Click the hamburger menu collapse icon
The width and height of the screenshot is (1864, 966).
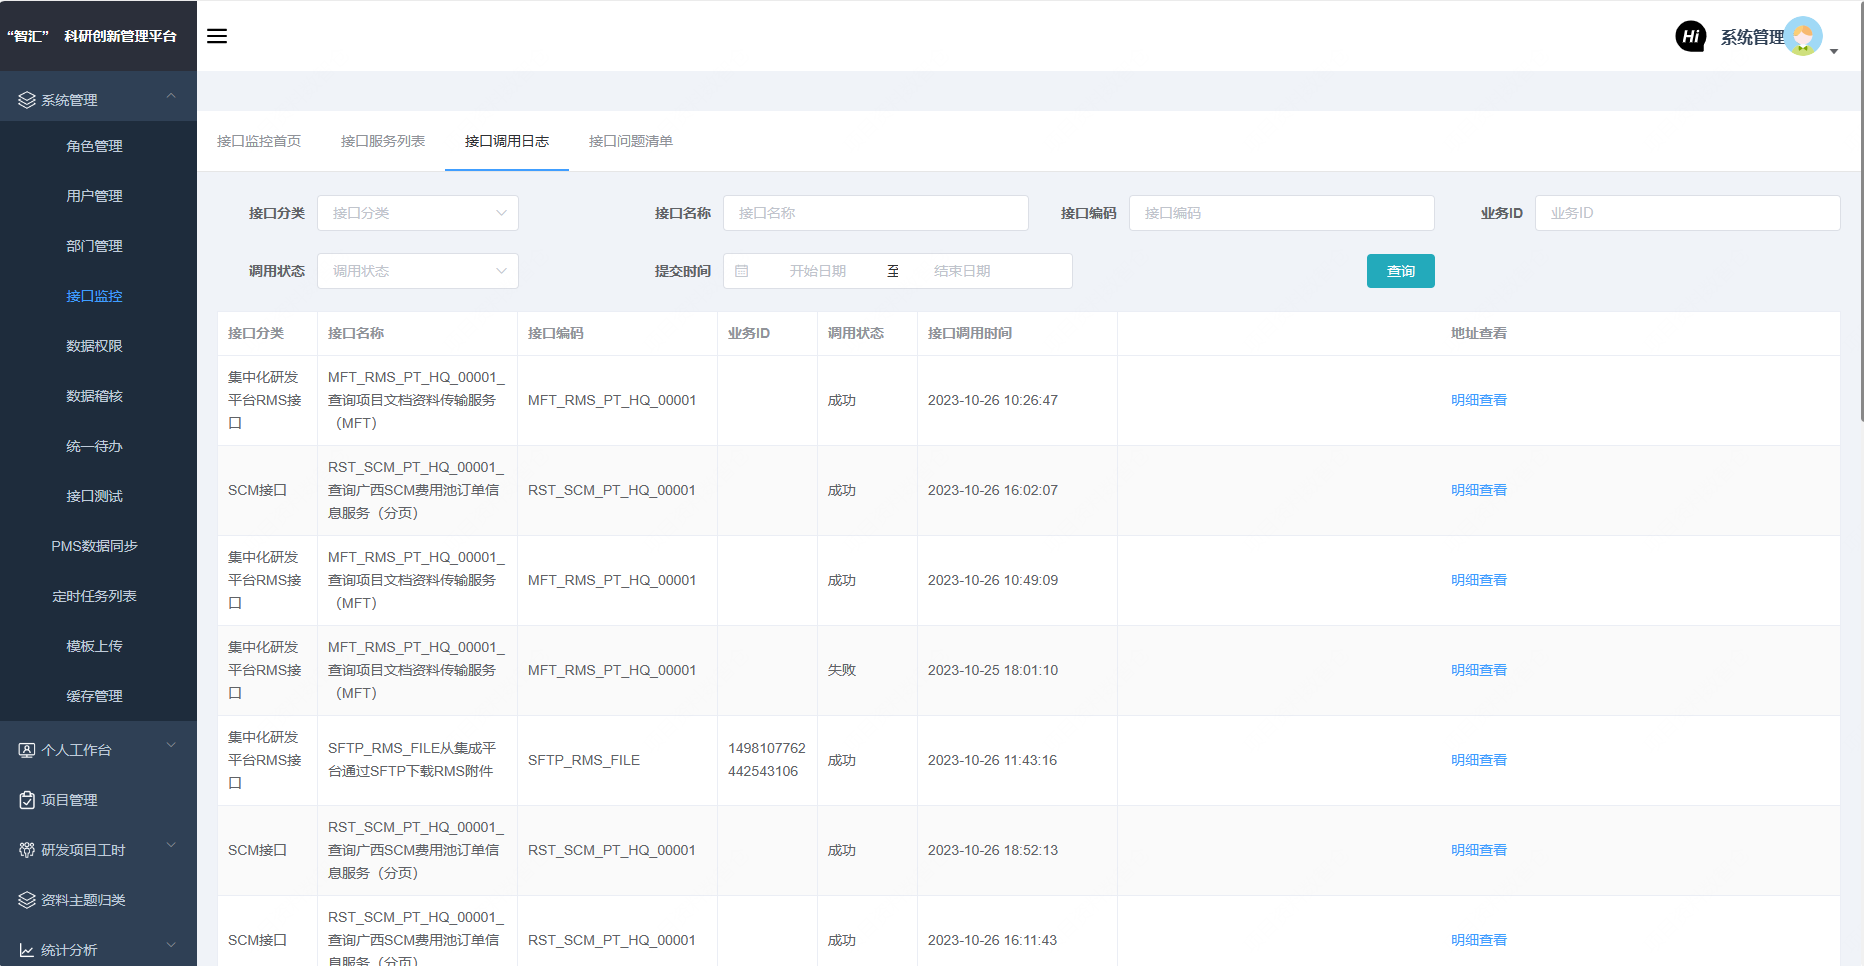tap(217, 36)
